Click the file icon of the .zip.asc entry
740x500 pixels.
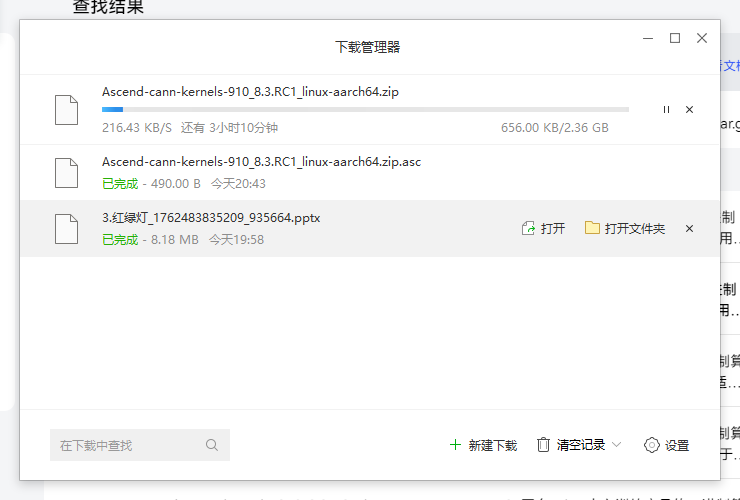click(x=67, y=173)
